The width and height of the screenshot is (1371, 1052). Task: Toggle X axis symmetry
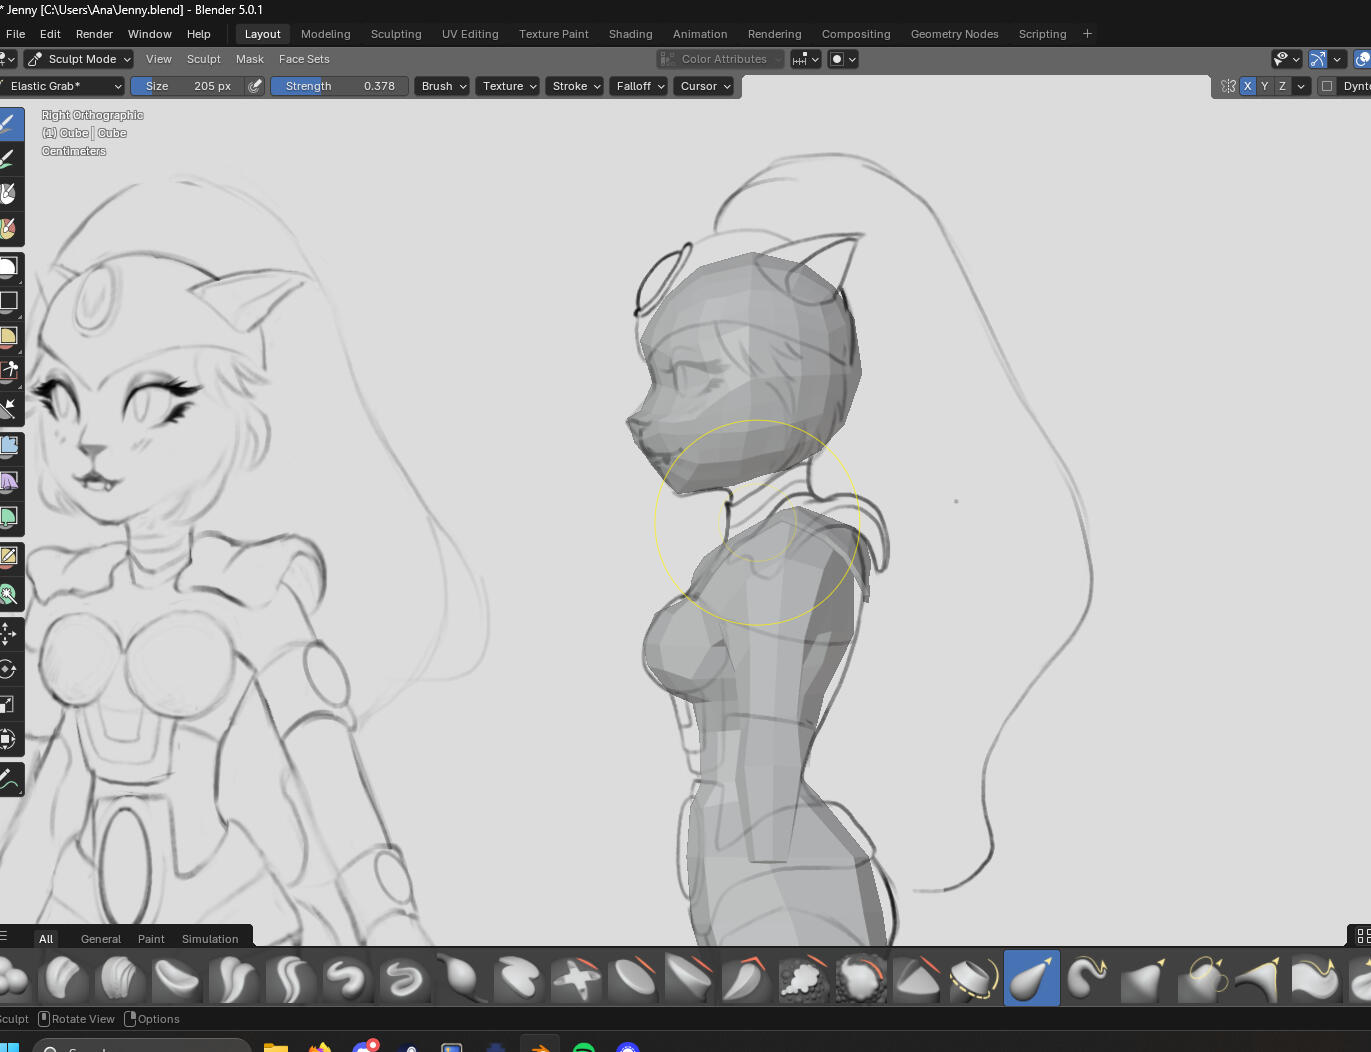click(x=1247, y=86)
